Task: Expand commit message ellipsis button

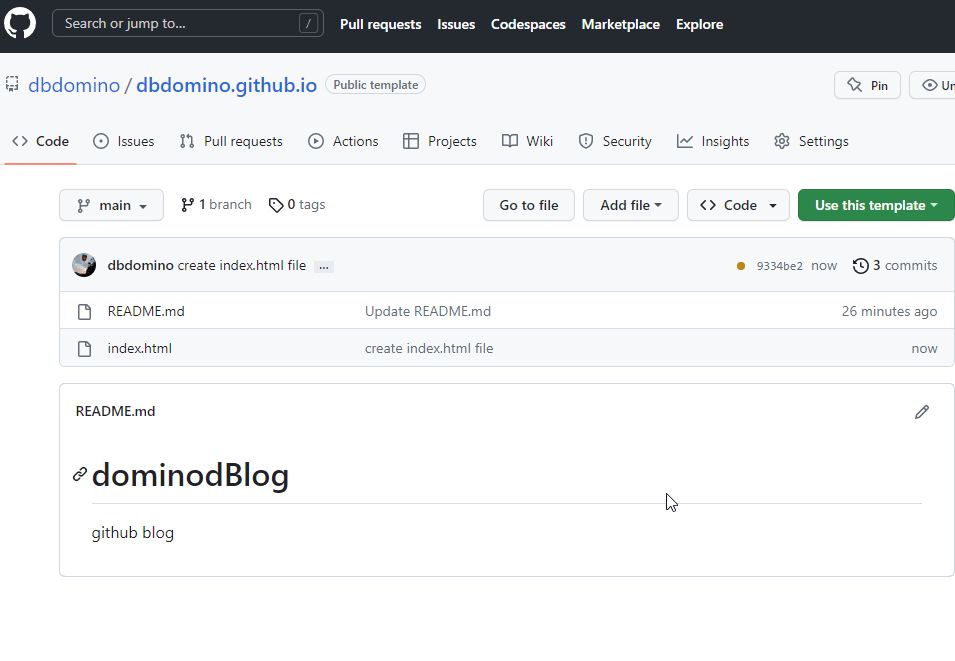Action: (x=323, y=266)
